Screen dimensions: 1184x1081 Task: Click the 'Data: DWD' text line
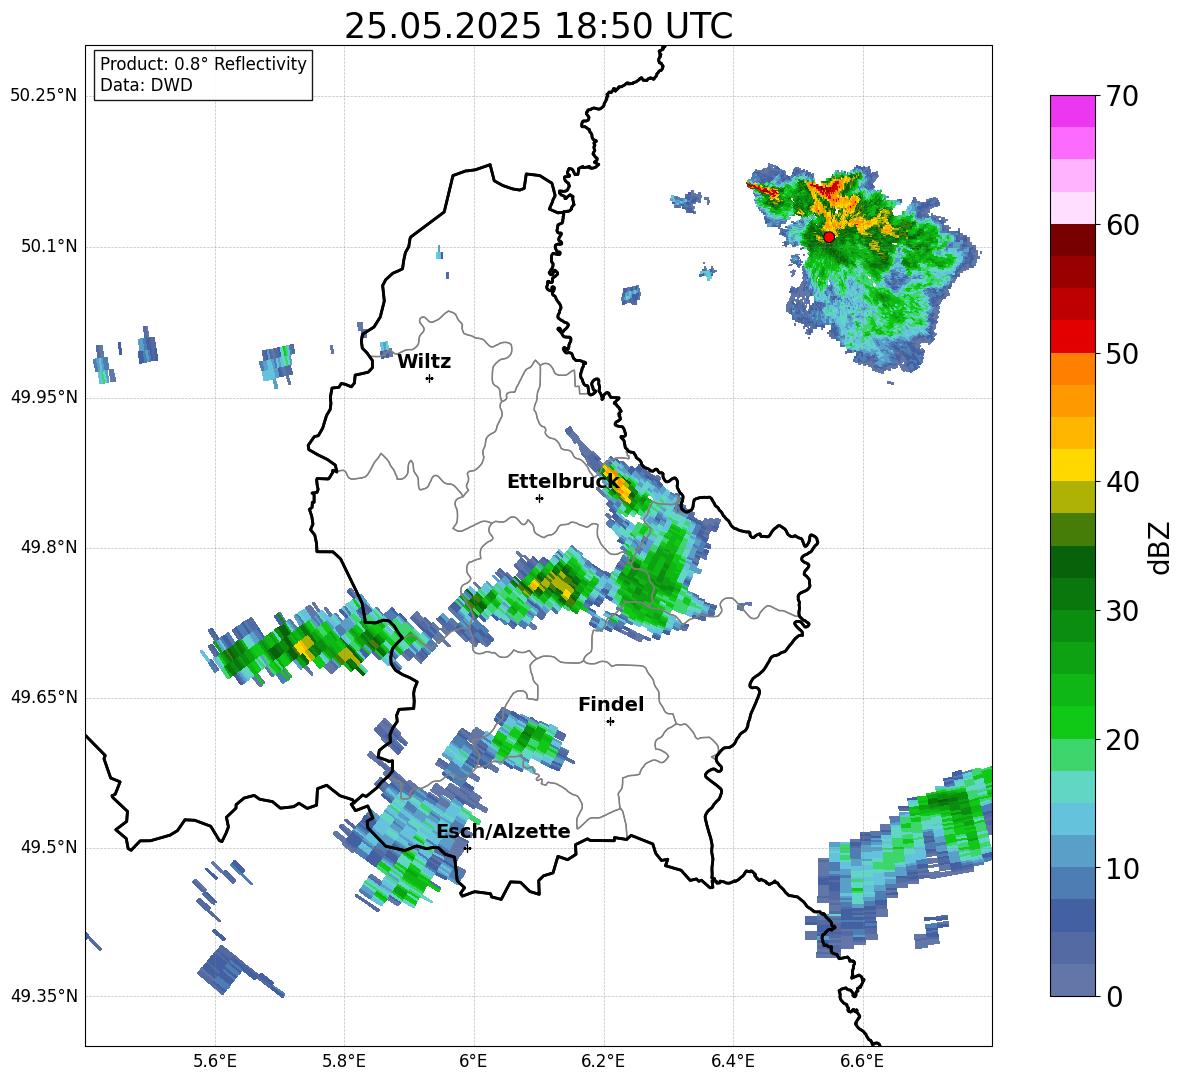click(x=146, y=85)
